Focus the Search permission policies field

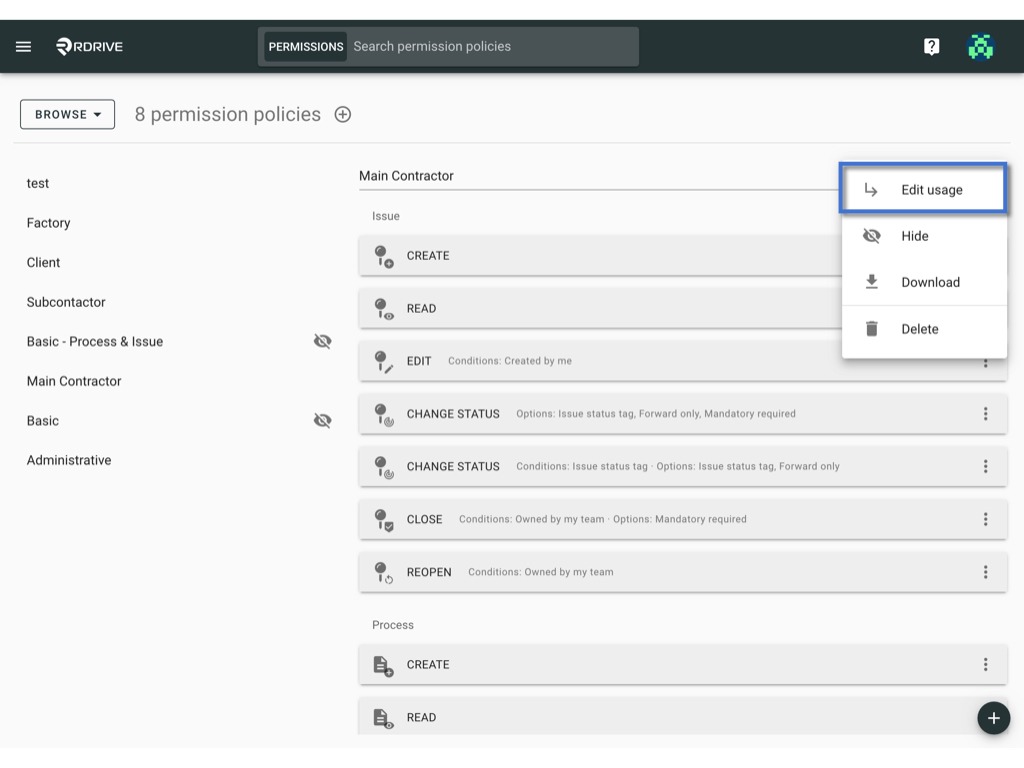(493, 46)
